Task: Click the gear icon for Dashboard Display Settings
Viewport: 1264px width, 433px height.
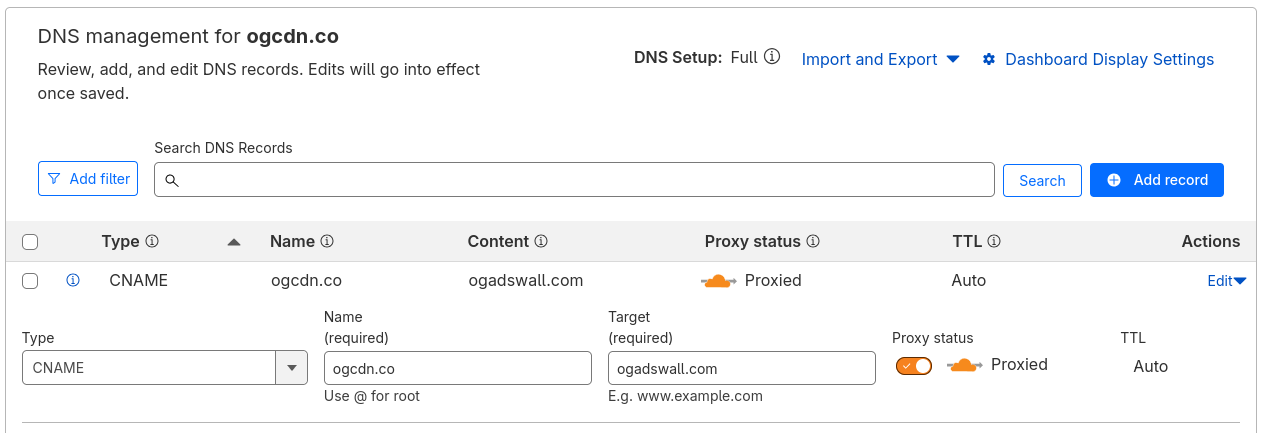Action: (989, 59)
